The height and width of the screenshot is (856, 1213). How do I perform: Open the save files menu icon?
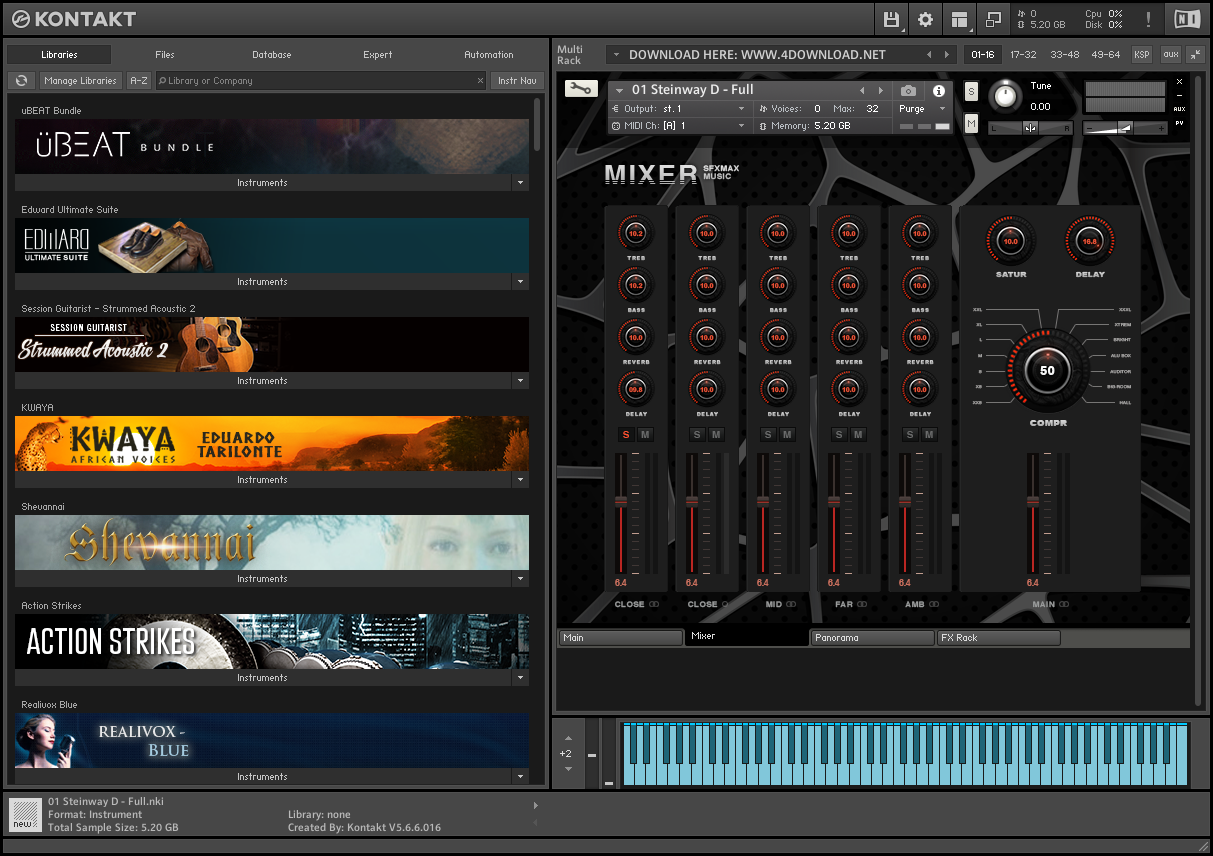[892, 19]
